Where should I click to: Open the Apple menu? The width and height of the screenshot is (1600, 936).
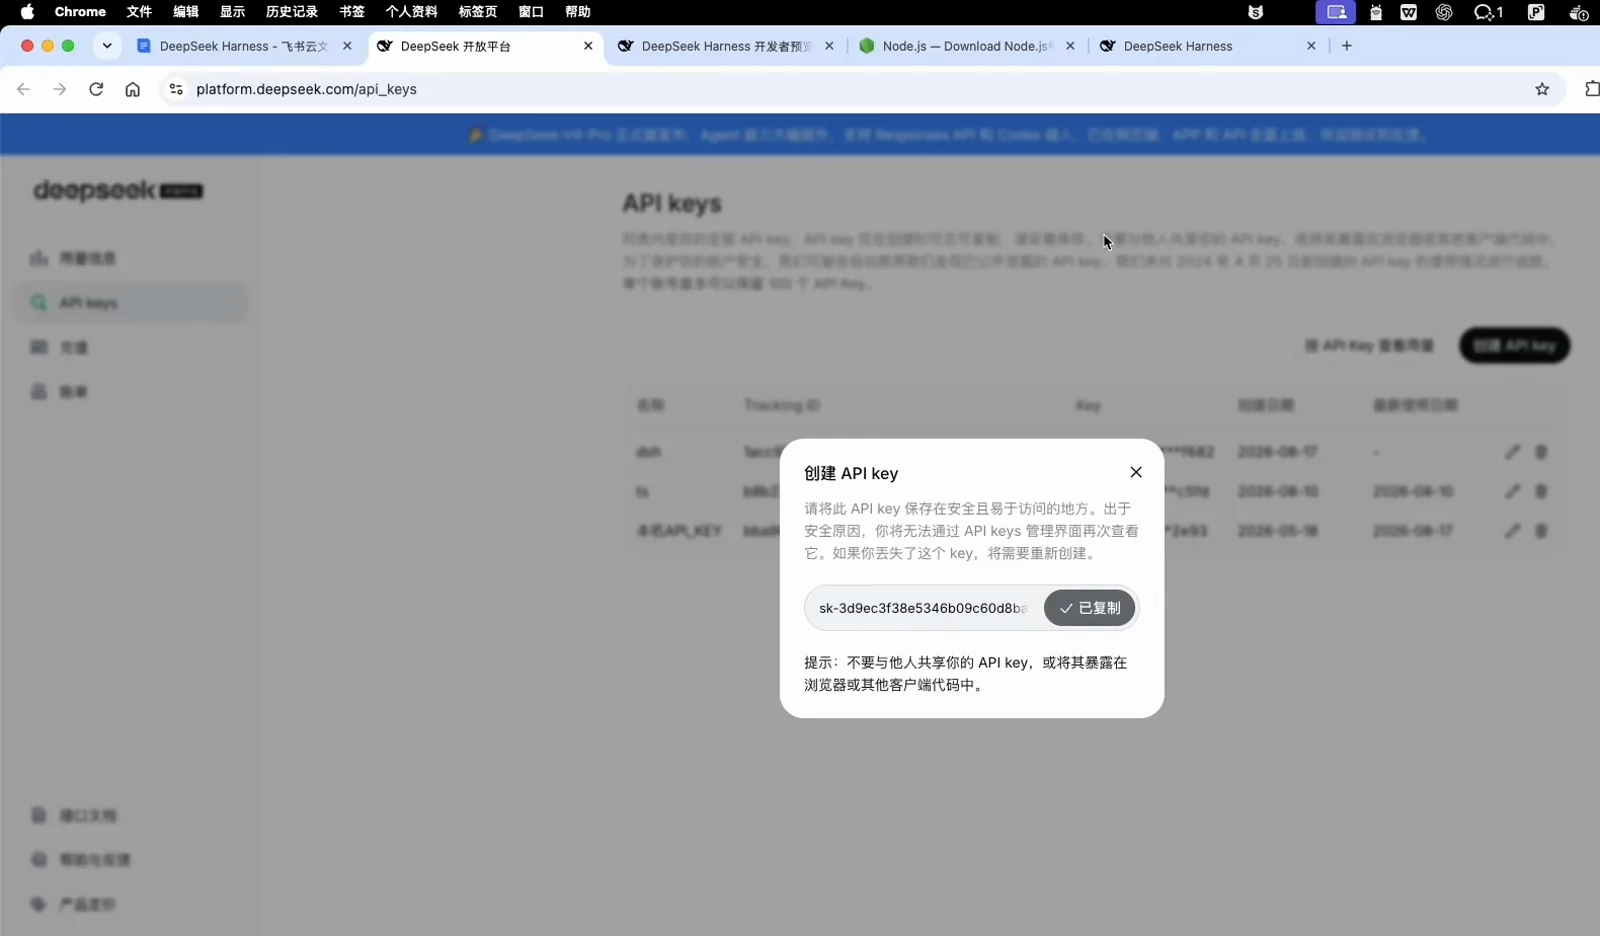(x=27, y=12)
